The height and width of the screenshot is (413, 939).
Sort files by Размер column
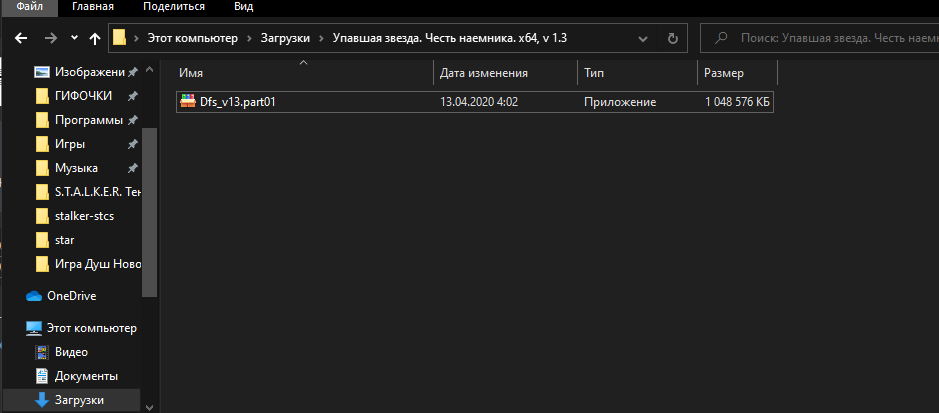coord(724,73)
